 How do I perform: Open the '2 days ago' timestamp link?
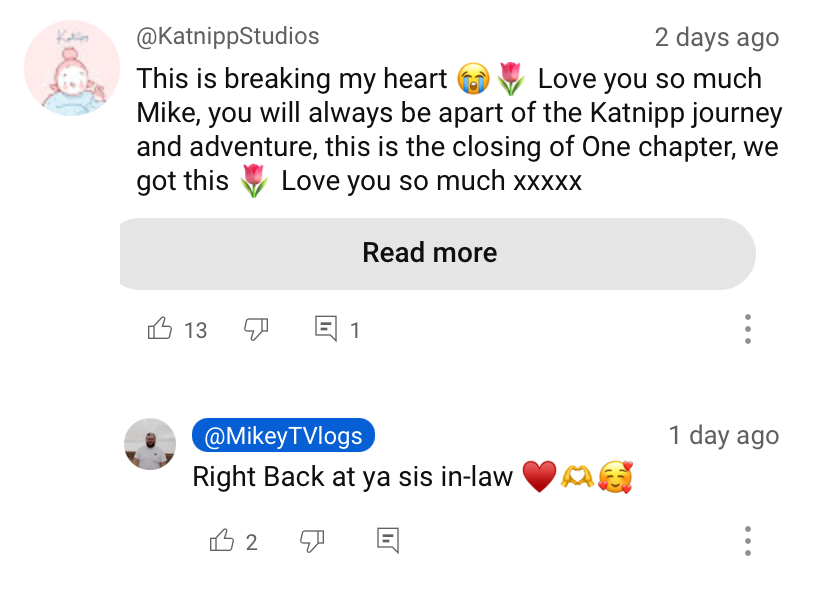[717, 37]
